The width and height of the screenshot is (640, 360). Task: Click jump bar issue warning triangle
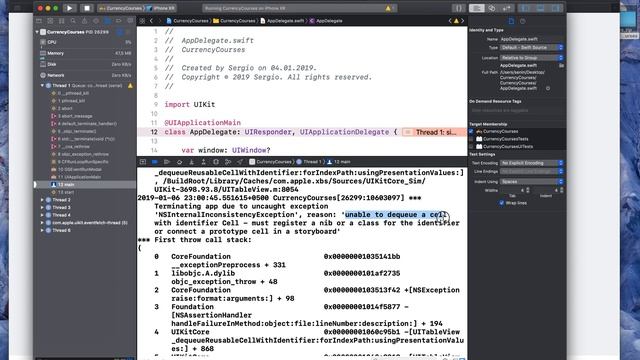pyautogui.click(x=456, y=21)
